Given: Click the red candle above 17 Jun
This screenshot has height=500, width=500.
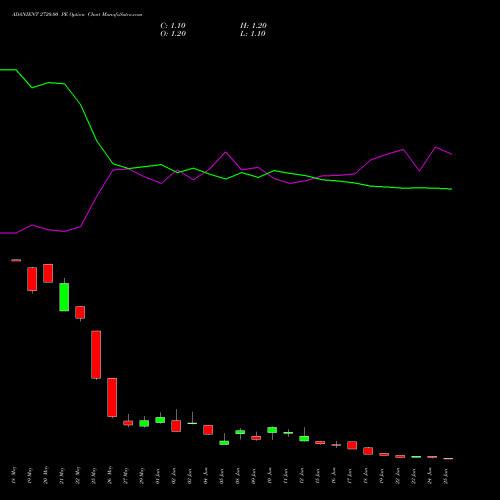Looking at the screenshot, I should point(352,445).
